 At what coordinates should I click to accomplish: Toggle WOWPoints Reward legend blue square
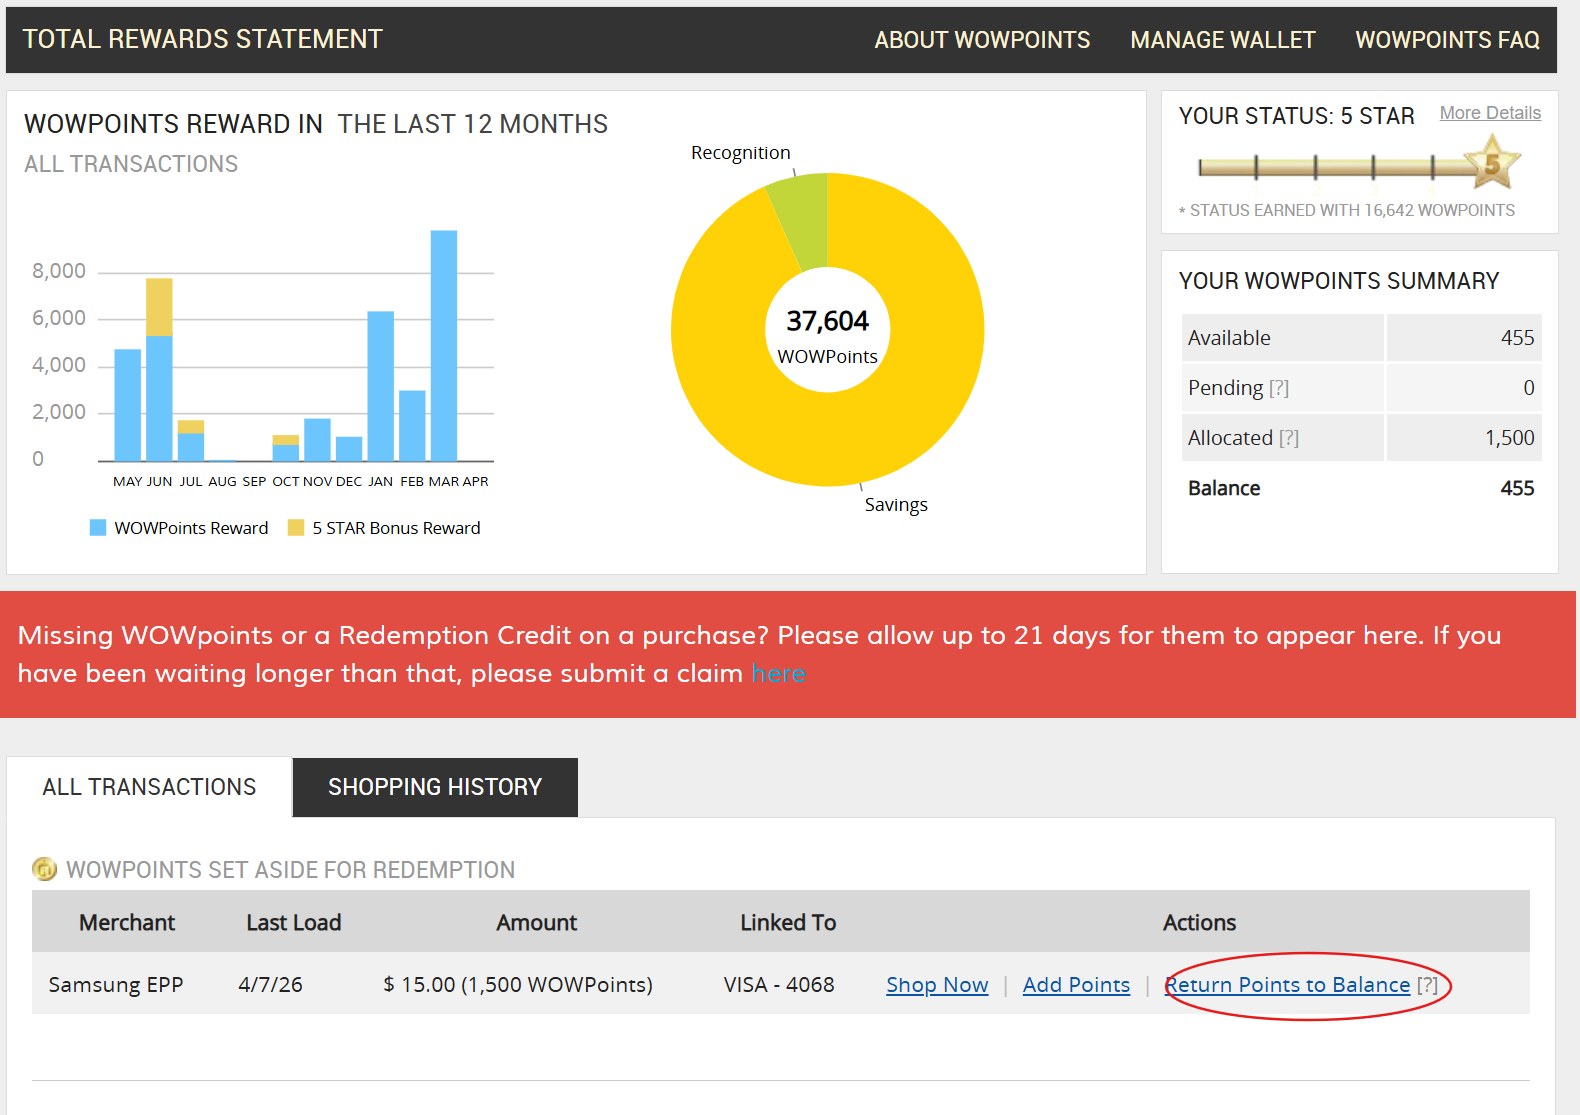click(x=98, y=528)
